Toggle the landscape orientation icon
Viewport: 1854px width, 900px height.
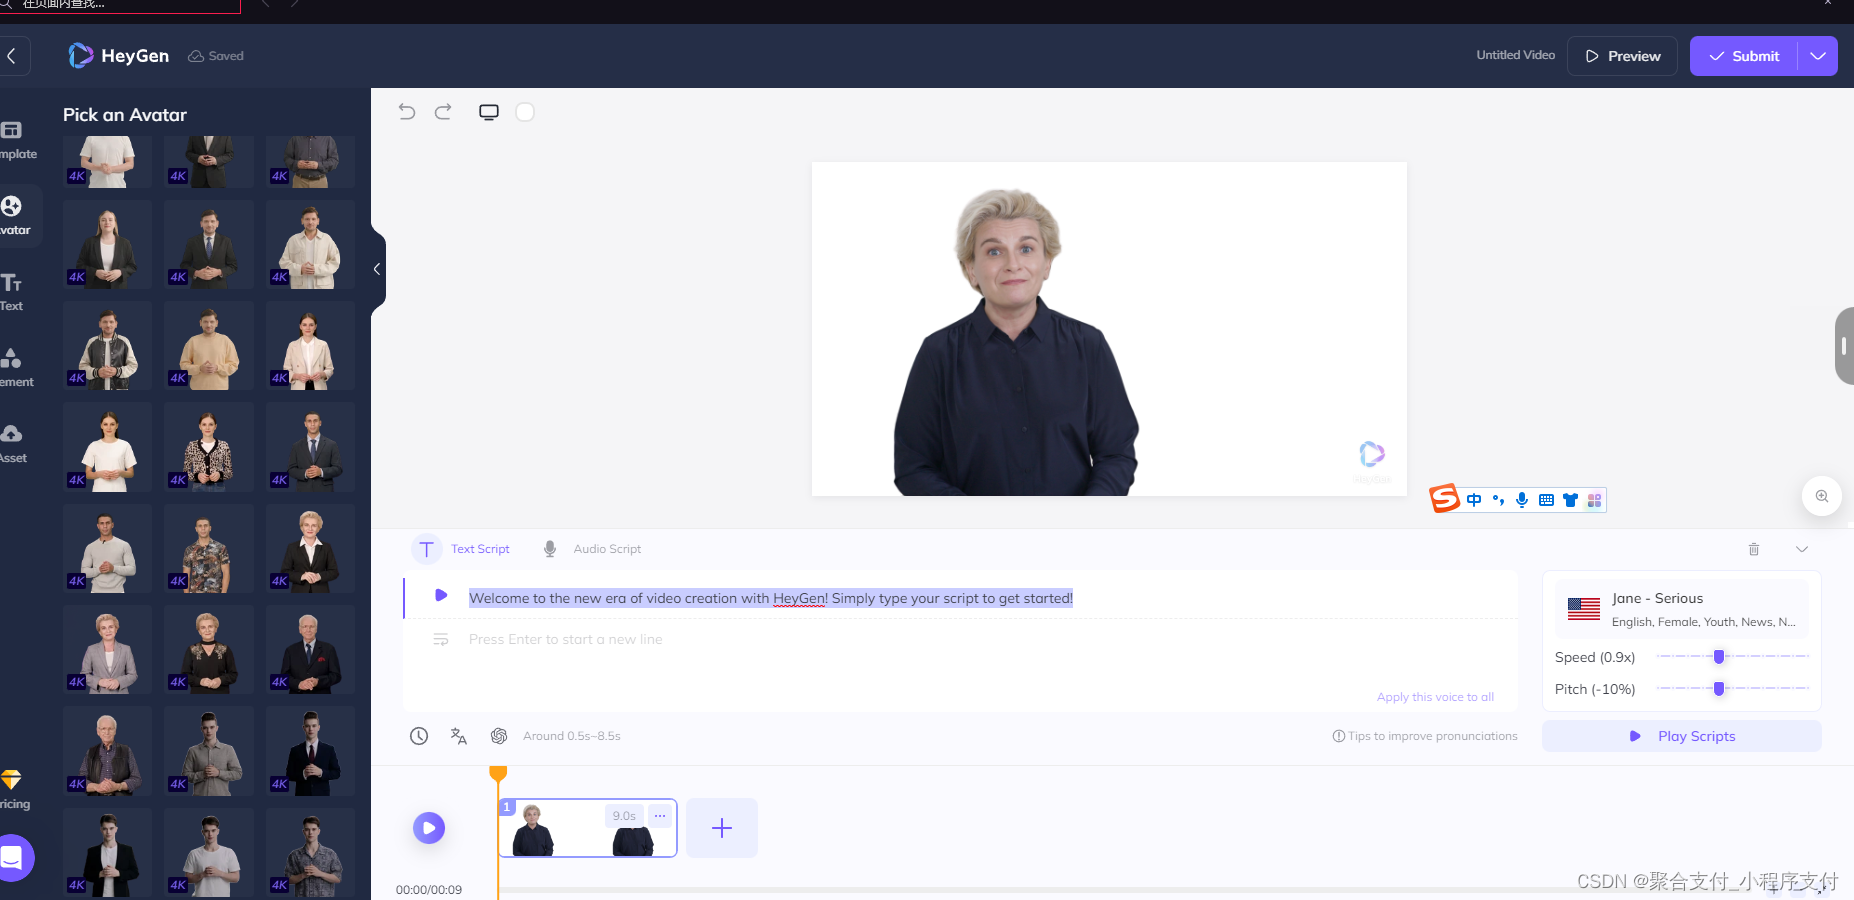(489, 111)
